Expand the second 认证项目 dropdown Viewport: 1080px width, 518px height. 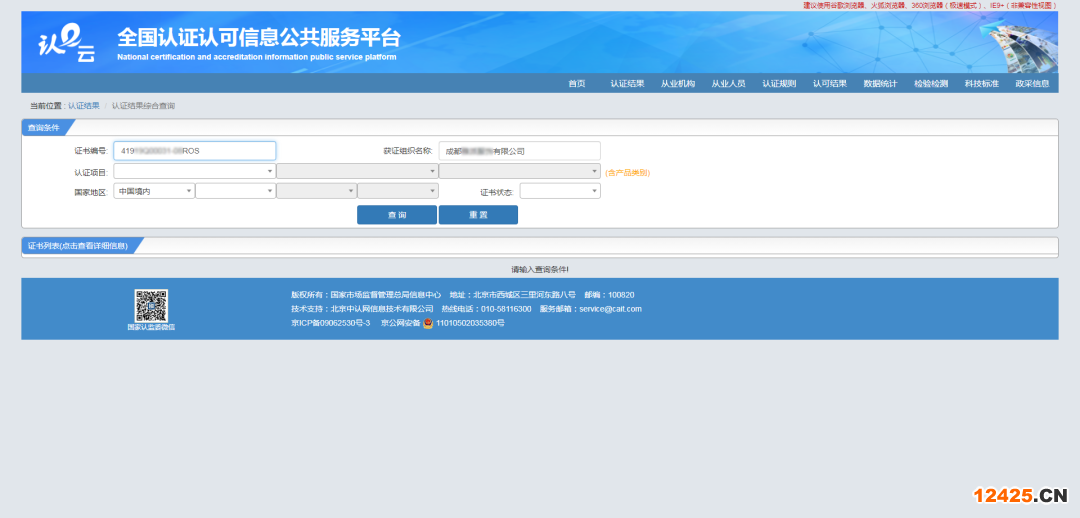357,171
